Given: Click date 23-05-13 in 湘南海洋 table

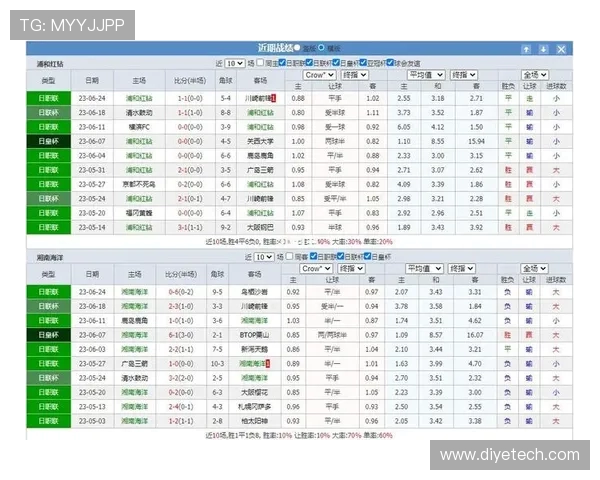Looking at the screenshot, I should click(x=92, y=407).
